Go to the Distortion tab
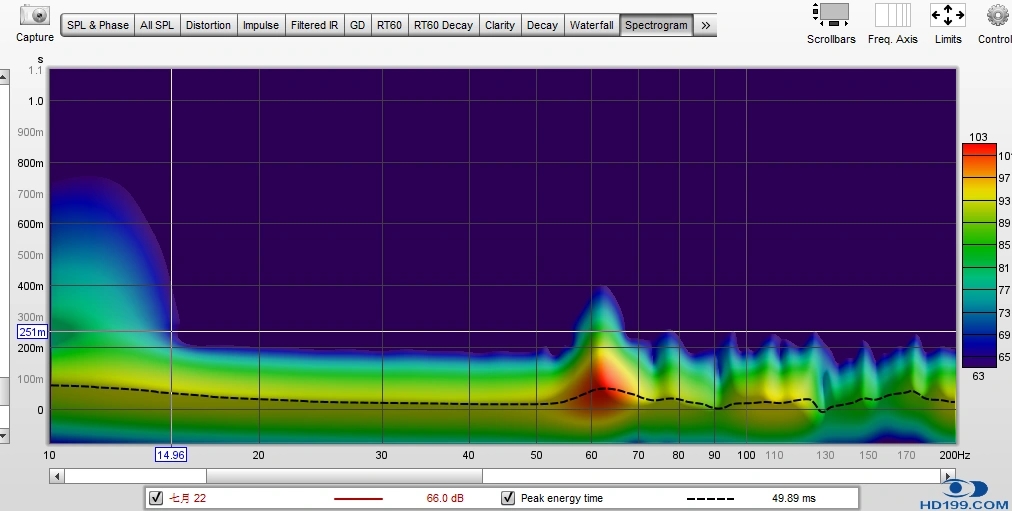This screenshot has height=511, width=1012. point(208,25)
